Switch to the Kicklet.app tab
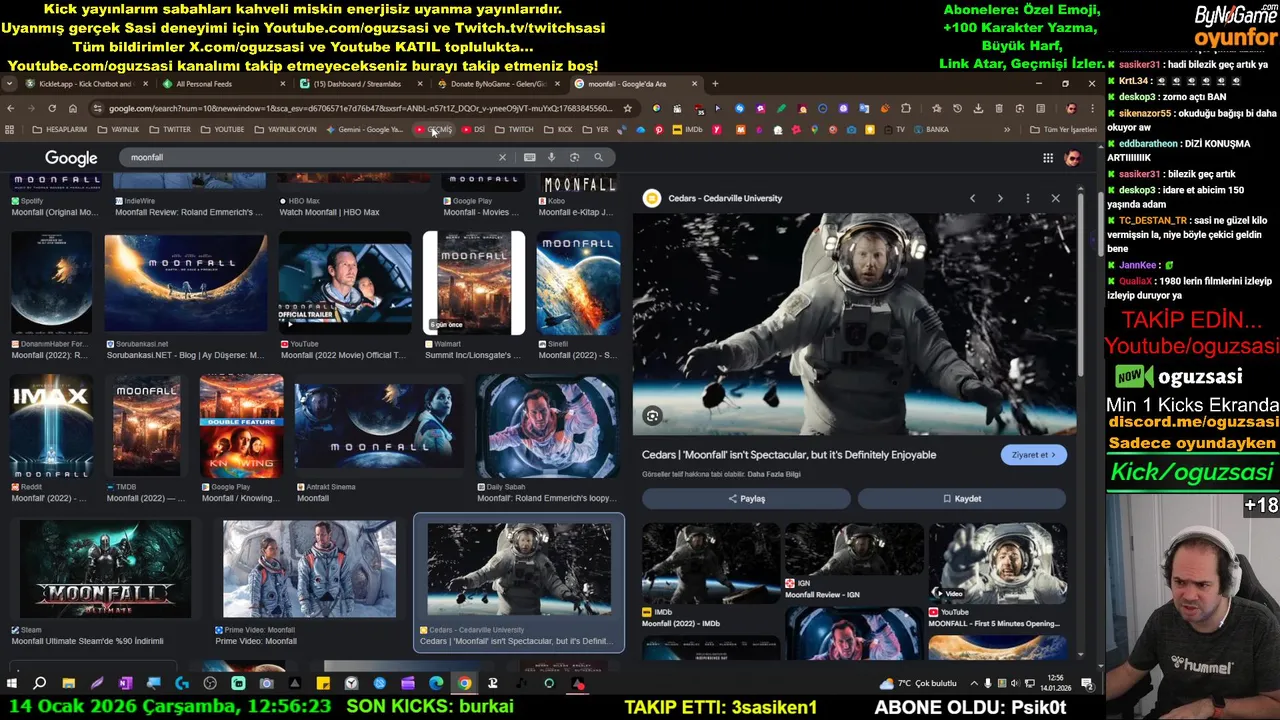 point(87,84)
